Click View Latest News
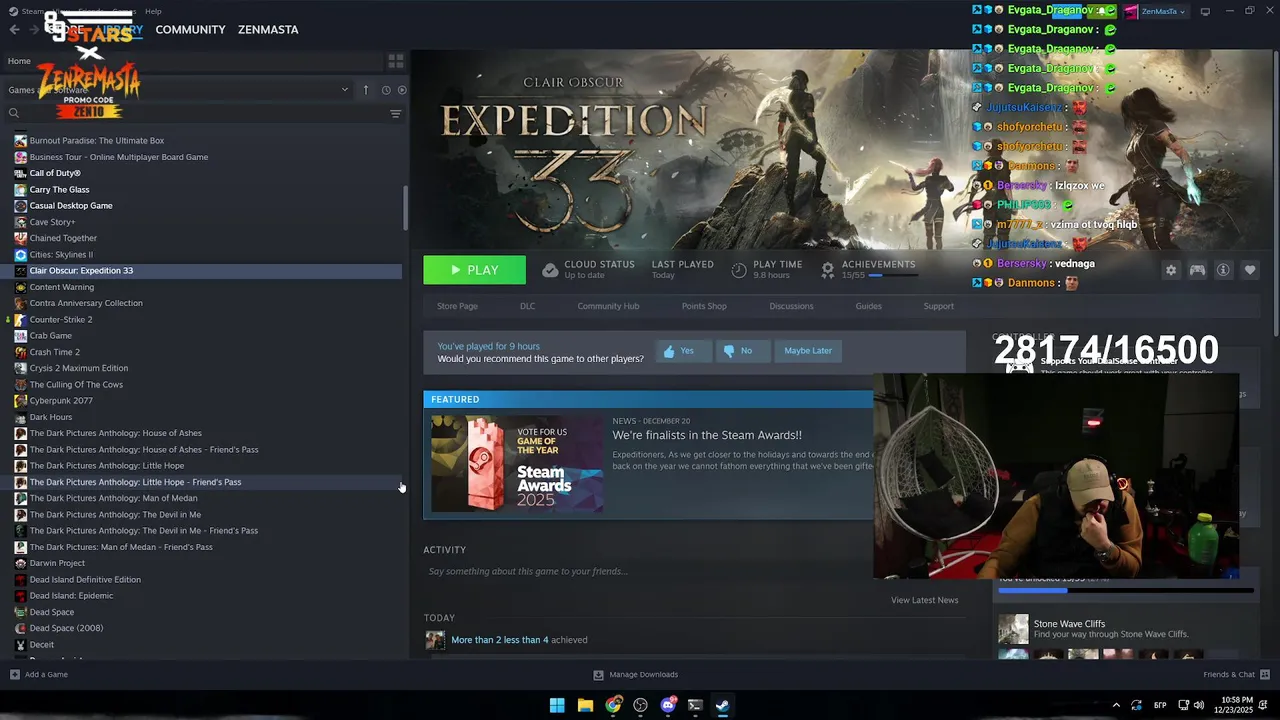Viewport: 1280px width, 720px height. pyautogui.click(x=924, y=600)
